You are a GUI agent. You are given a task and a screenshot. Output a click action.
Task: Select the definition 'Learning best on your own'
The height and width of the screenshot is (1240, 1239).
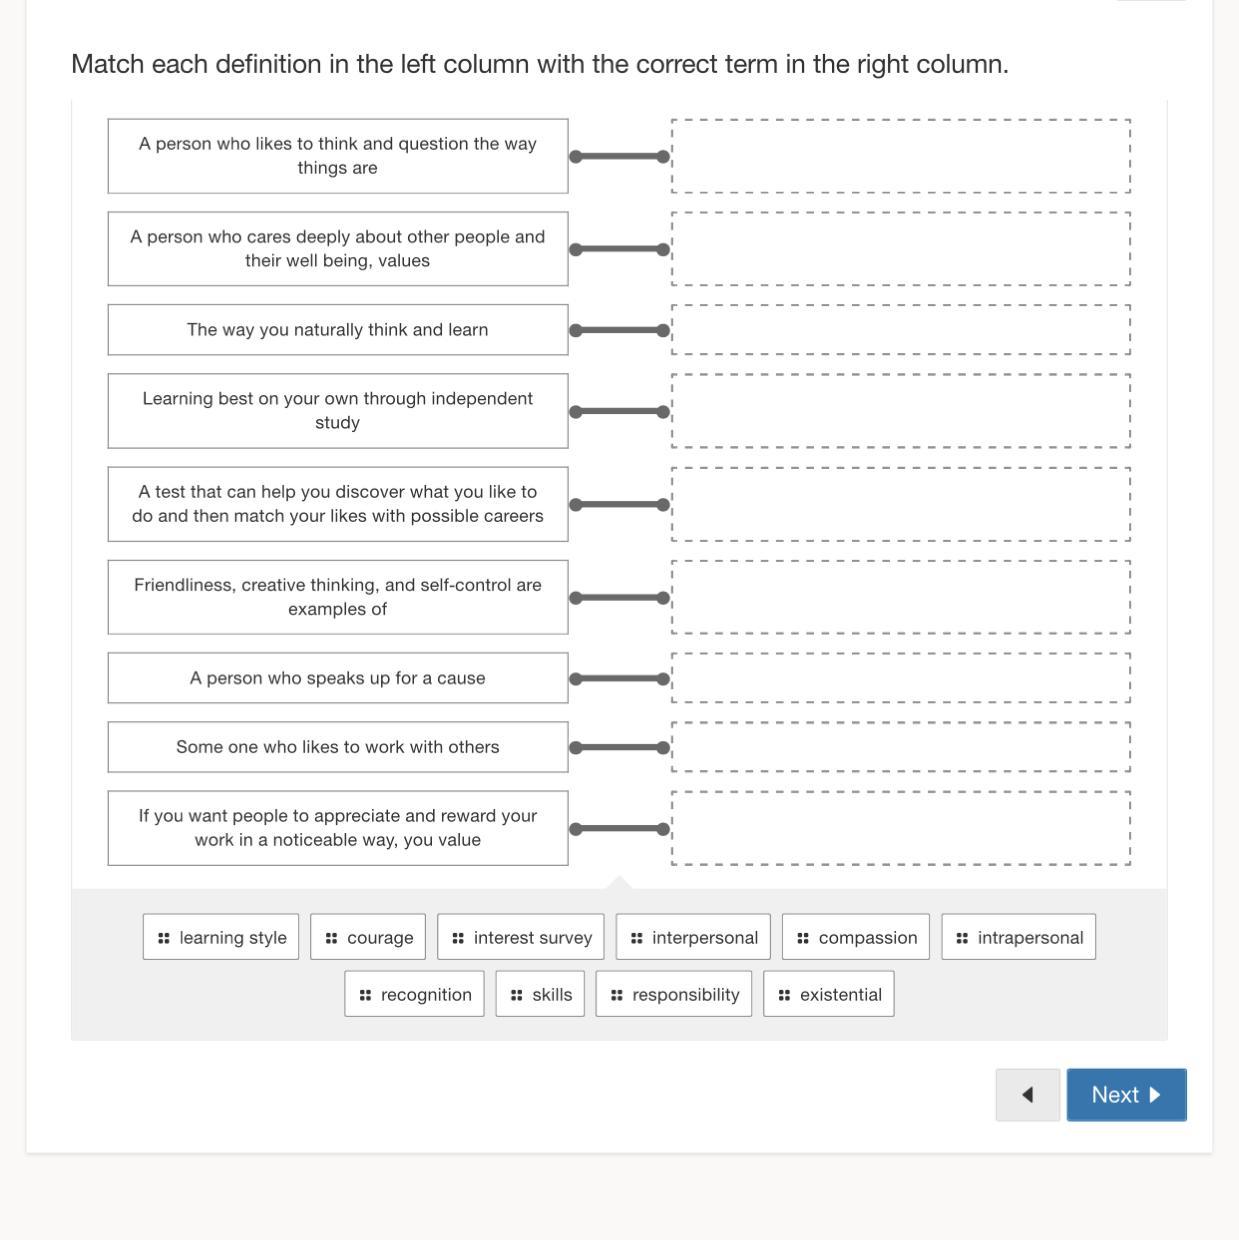point(338,411)
